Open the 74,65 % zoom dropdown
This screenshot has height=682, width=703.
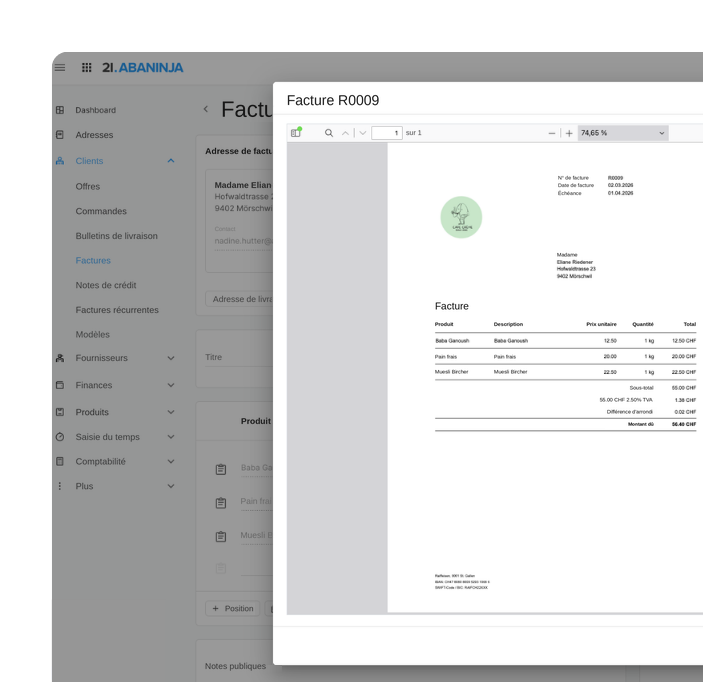(x=623, y=133)
